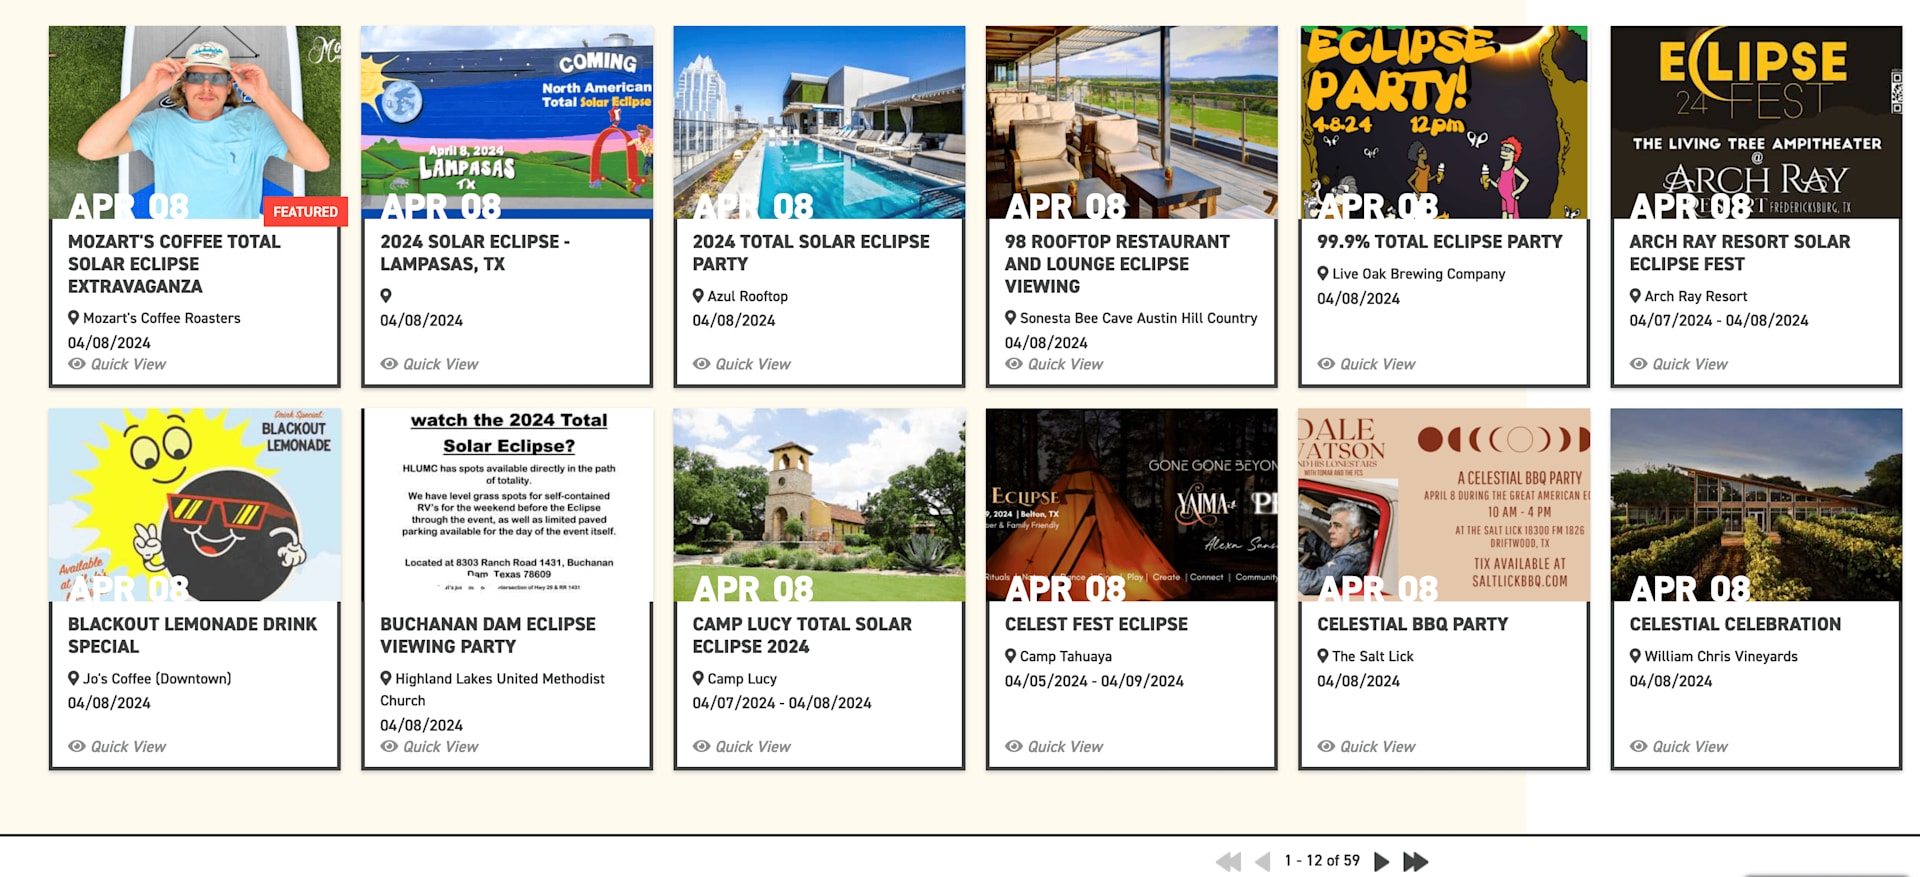Click location pin beside Sonesta Bee Cave
This screenshot has height=877, width=1920.
(1010, 318)
